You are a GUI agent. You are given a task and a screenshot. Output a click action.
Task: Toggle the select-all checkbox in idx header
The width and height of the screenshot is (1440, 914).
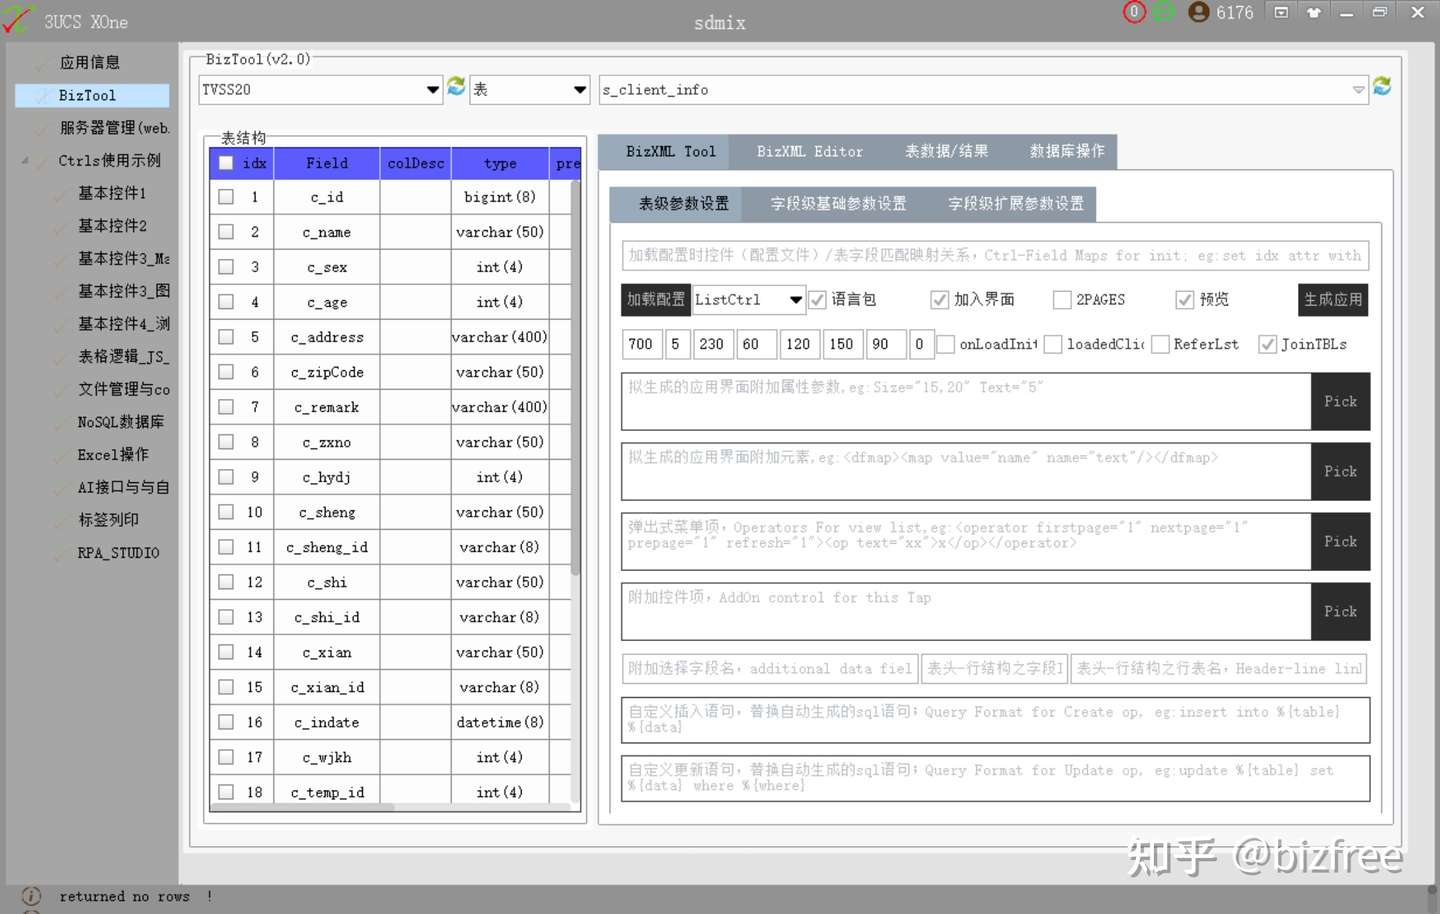[226, 163]
